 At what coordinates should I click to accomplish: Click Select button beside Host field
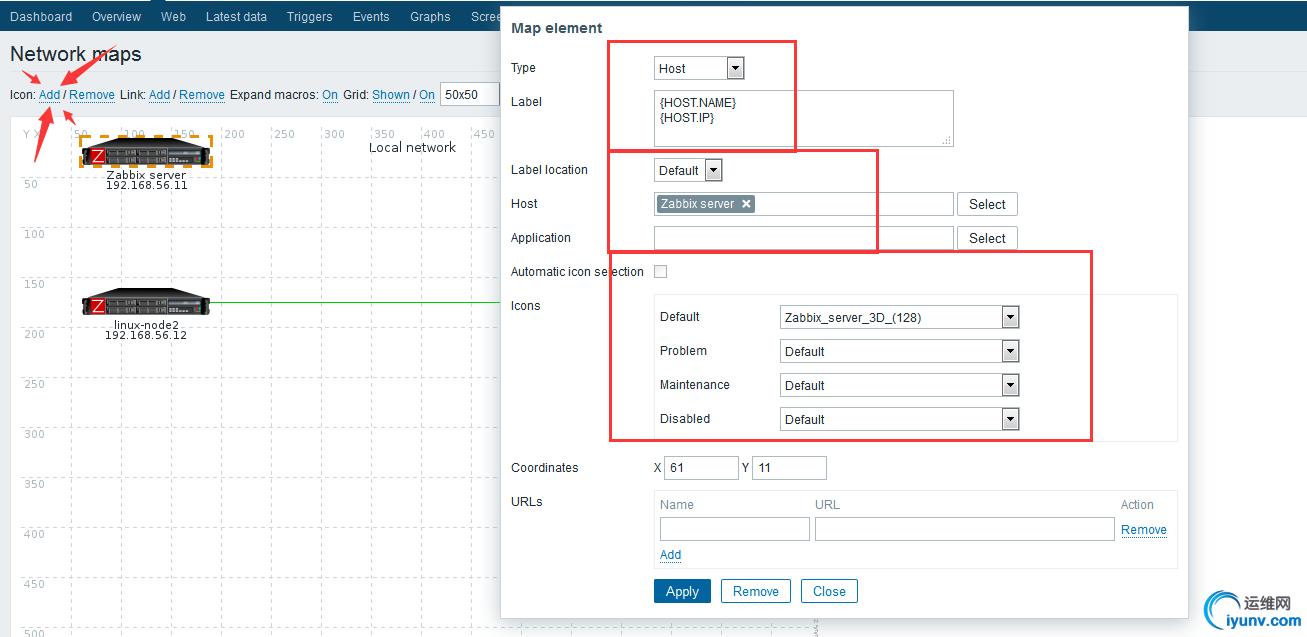pyautogui.click(x=987, y=204)
